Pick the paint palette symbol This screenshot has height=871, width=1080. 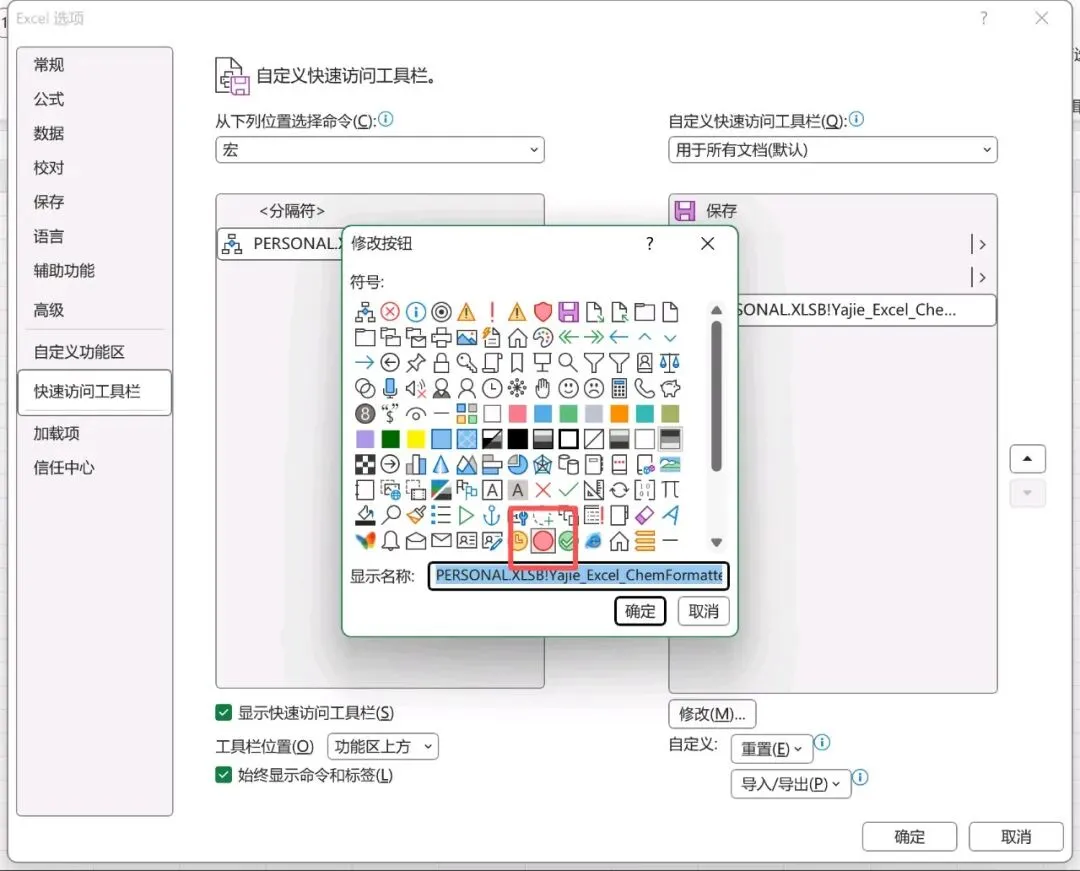pos(543,337)
